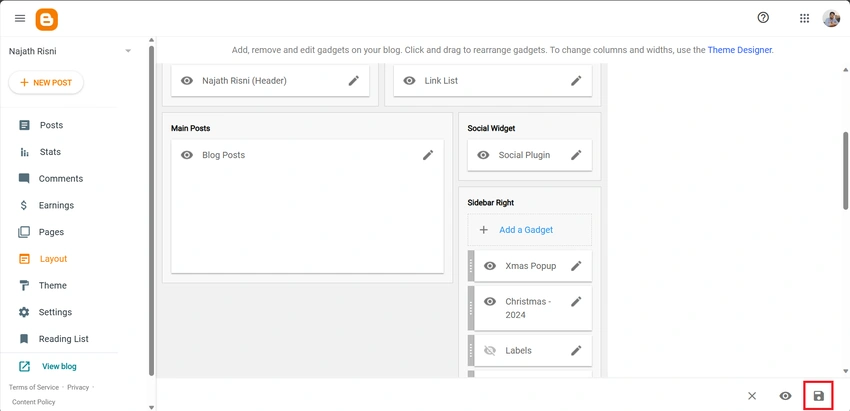Viewport: 850px width, 411px height.
Task: Click Add a Gadget in Sidebar Right
Action: click(530, 230)
